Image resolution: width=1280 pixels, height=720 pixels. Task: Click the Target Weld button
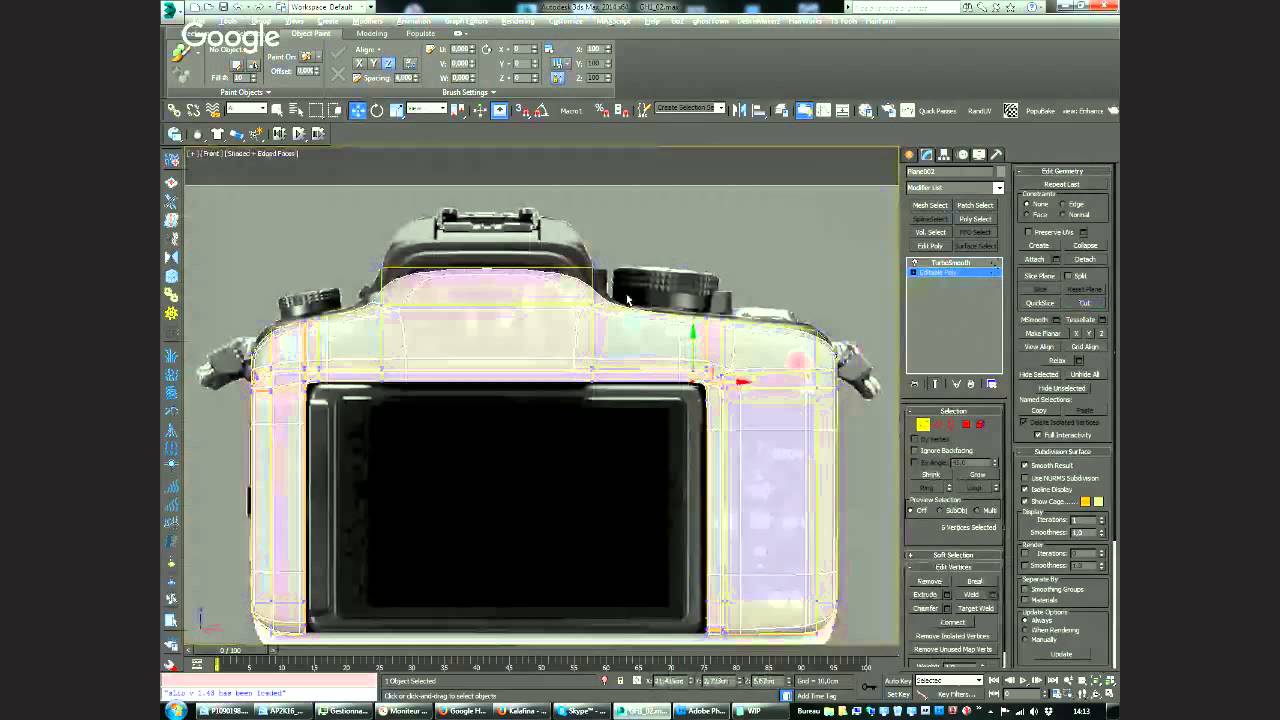976,608
